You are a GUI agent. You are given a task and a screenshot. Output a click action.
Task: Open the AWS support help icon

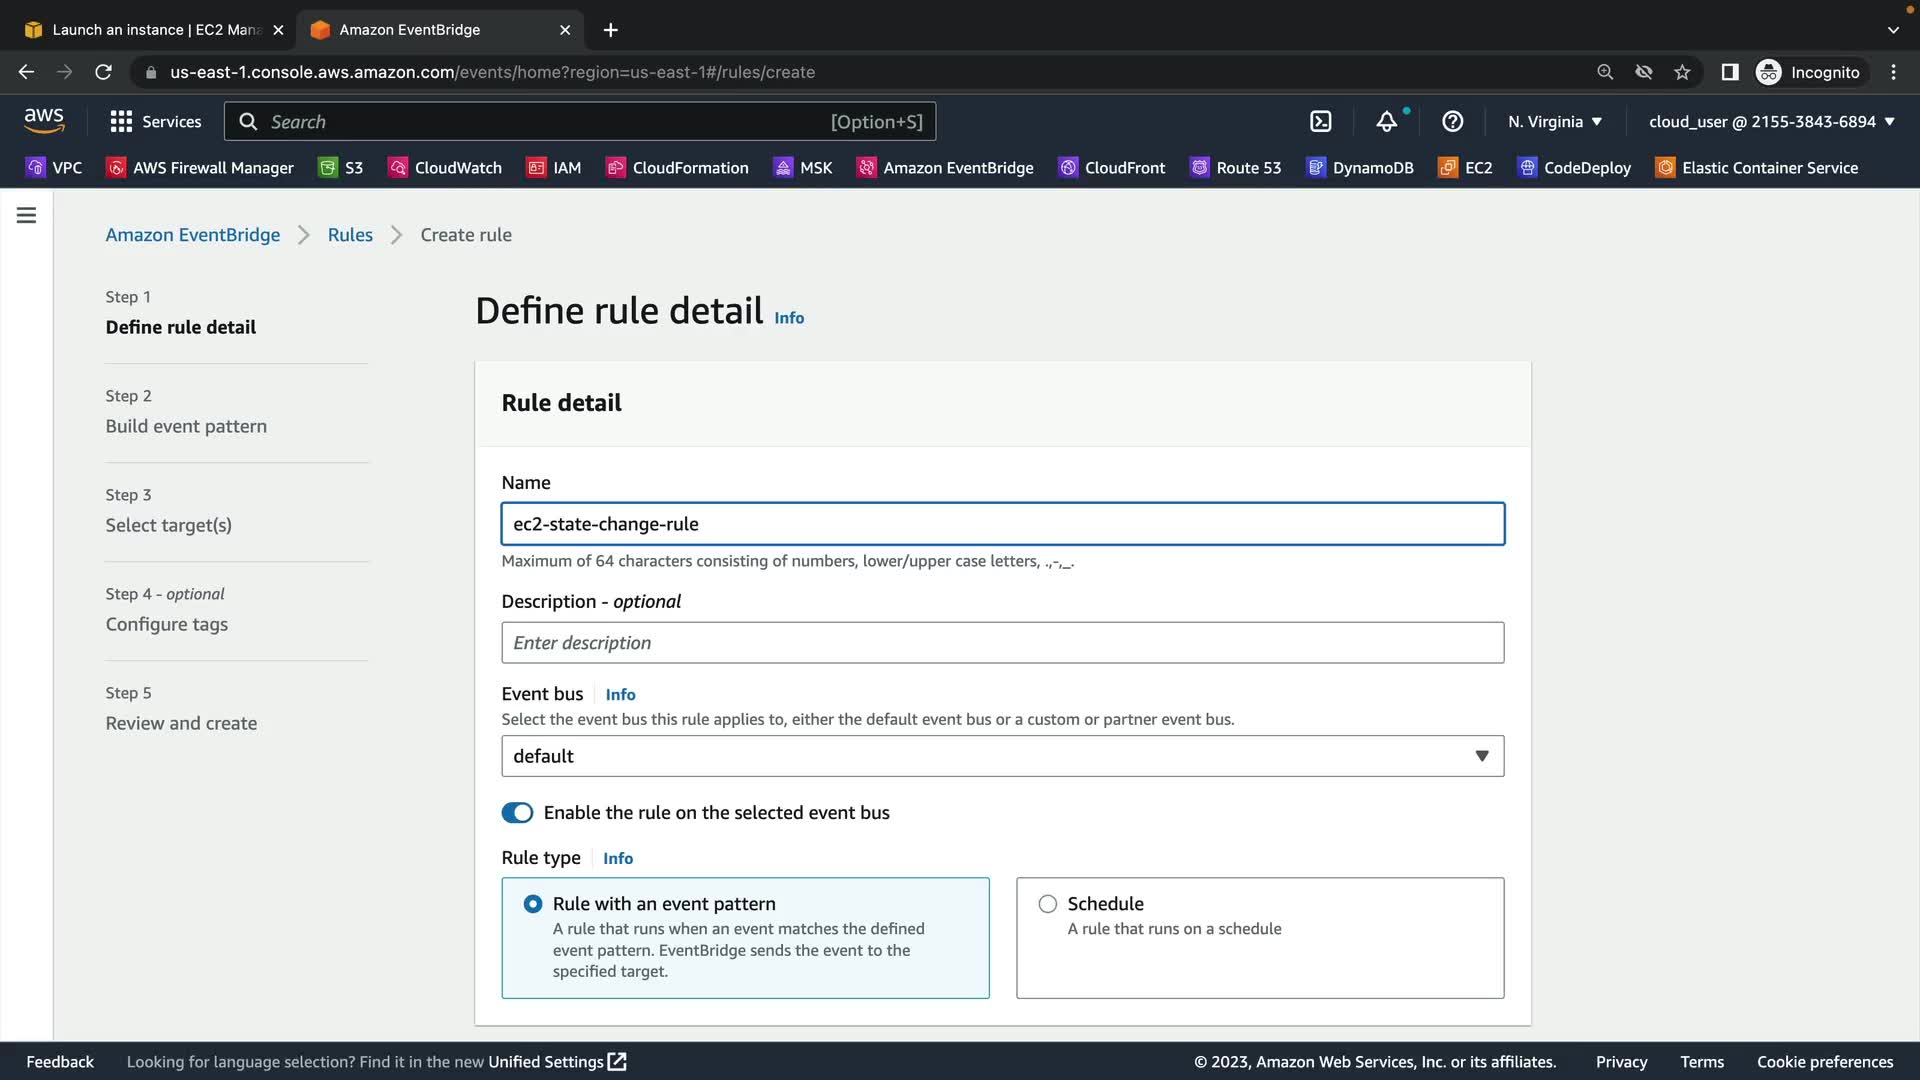(1452, 122)
